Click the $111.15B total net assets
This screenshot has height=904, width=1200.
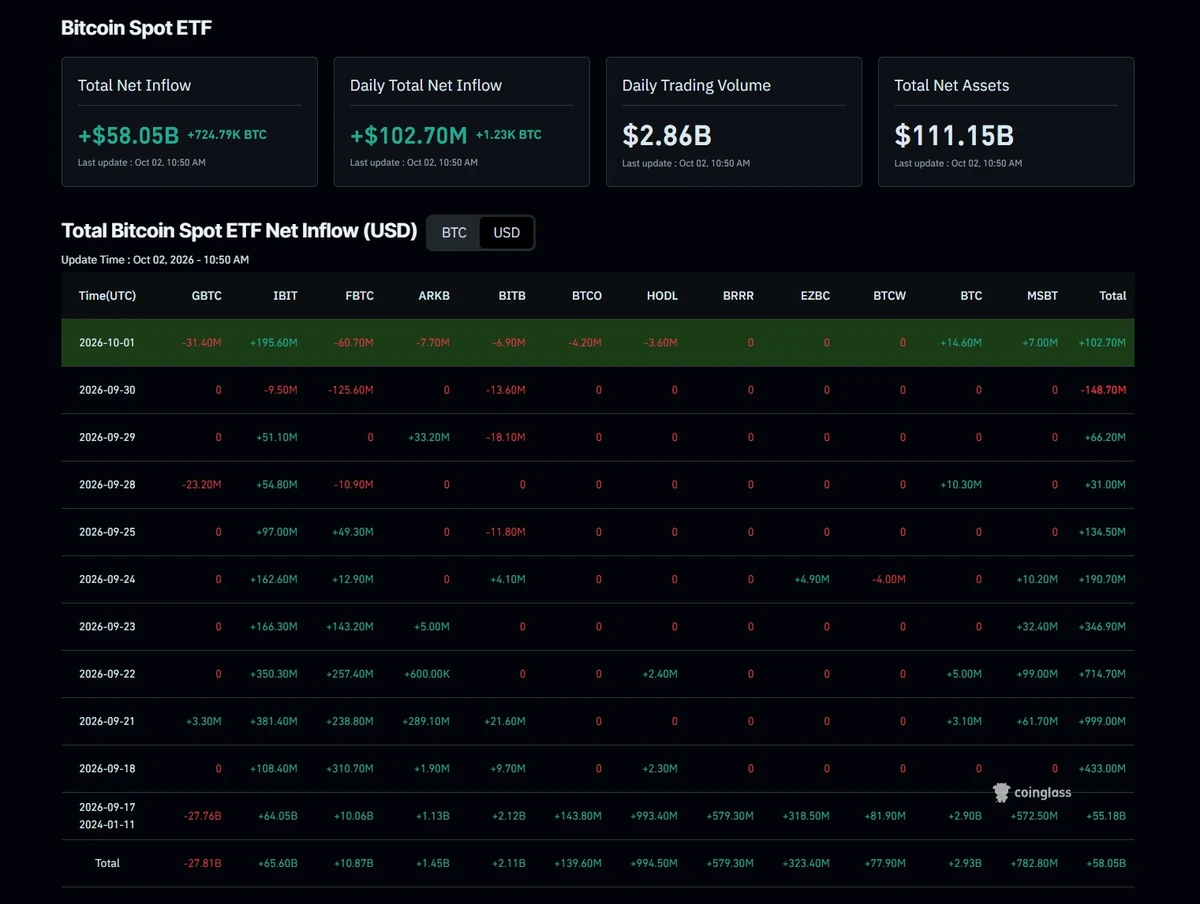click(954, 135)
